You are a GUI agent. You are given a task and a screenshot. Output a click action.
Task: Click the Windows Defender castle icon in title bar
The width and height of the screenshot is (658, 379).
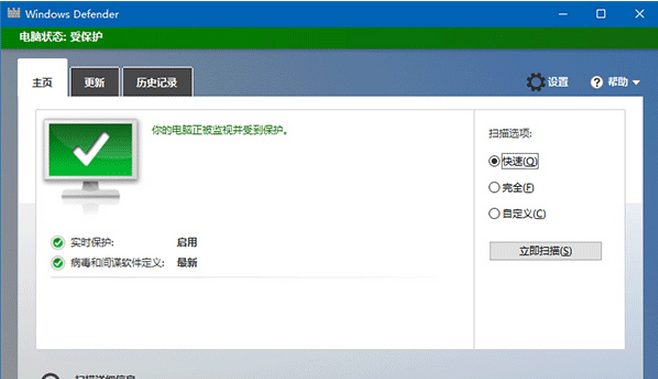[14, 13]
